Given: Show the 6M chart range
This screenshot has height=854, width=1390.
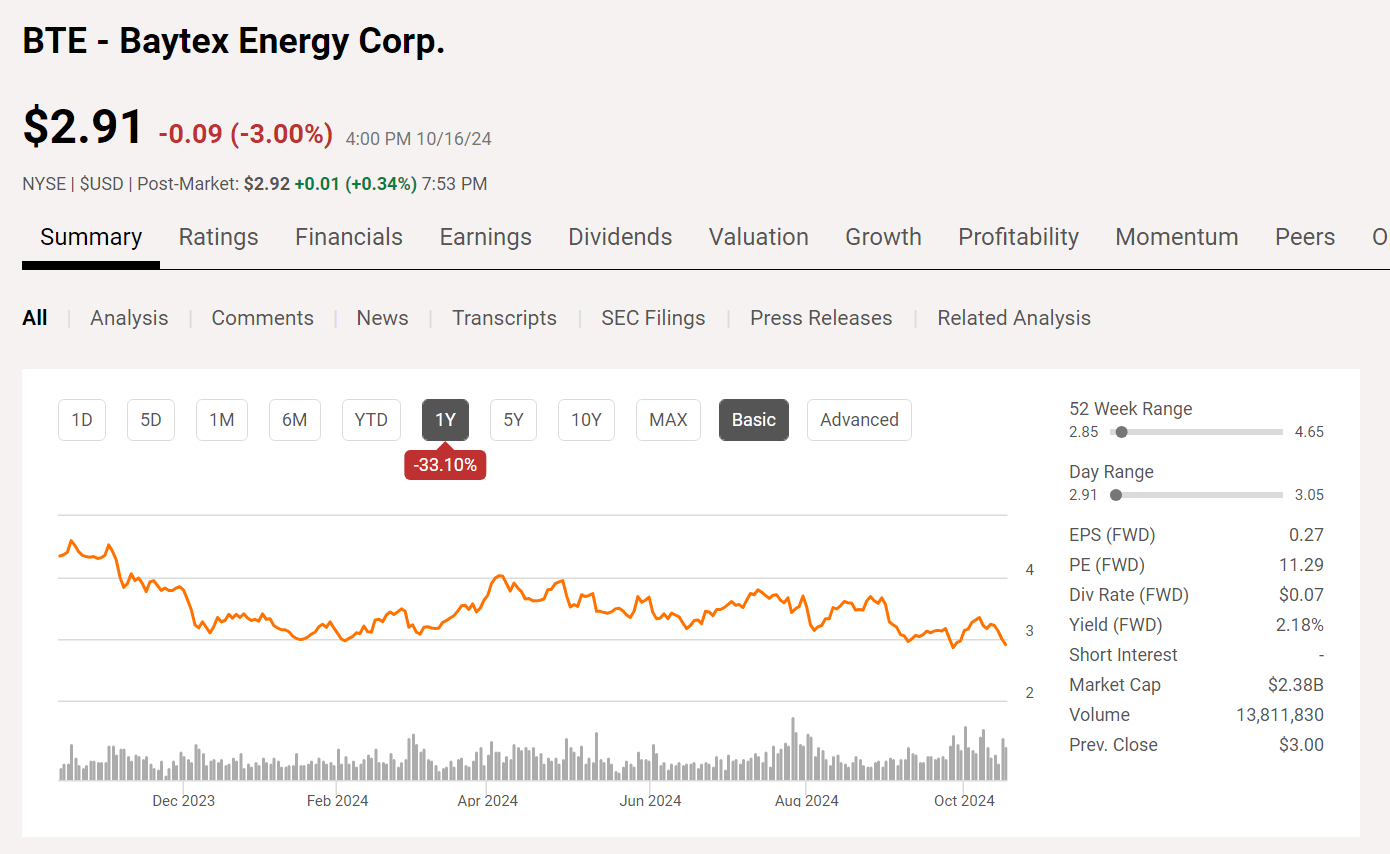Looking at the screenshot, I should [294, 420].
